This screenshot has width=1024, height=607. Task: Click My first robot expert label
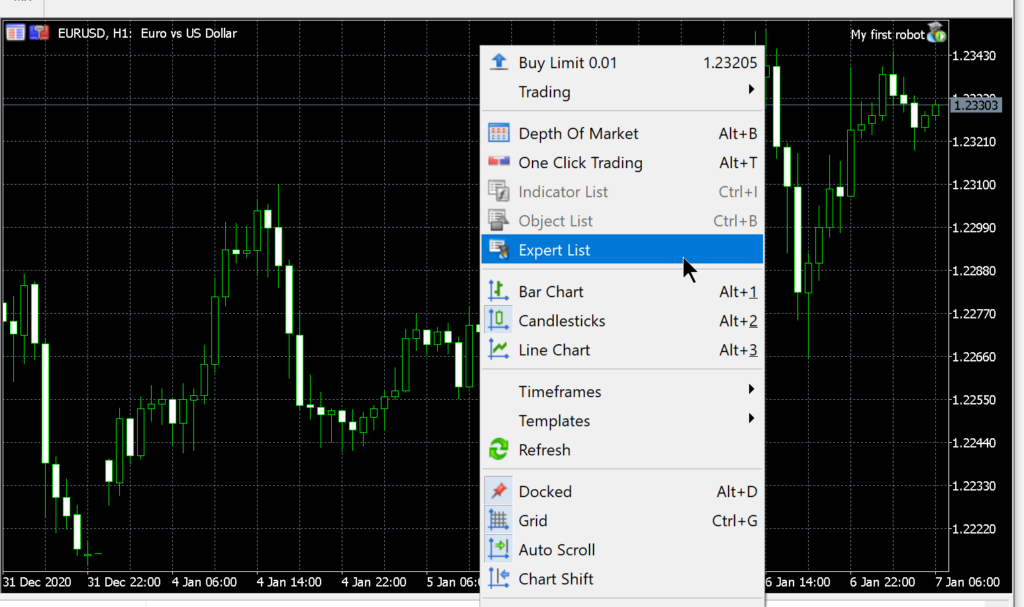pyautogui.click(x=887, y=34)
